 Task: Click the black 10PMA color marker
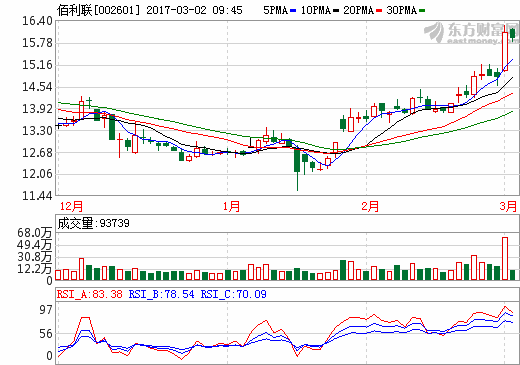pos(336,11)
